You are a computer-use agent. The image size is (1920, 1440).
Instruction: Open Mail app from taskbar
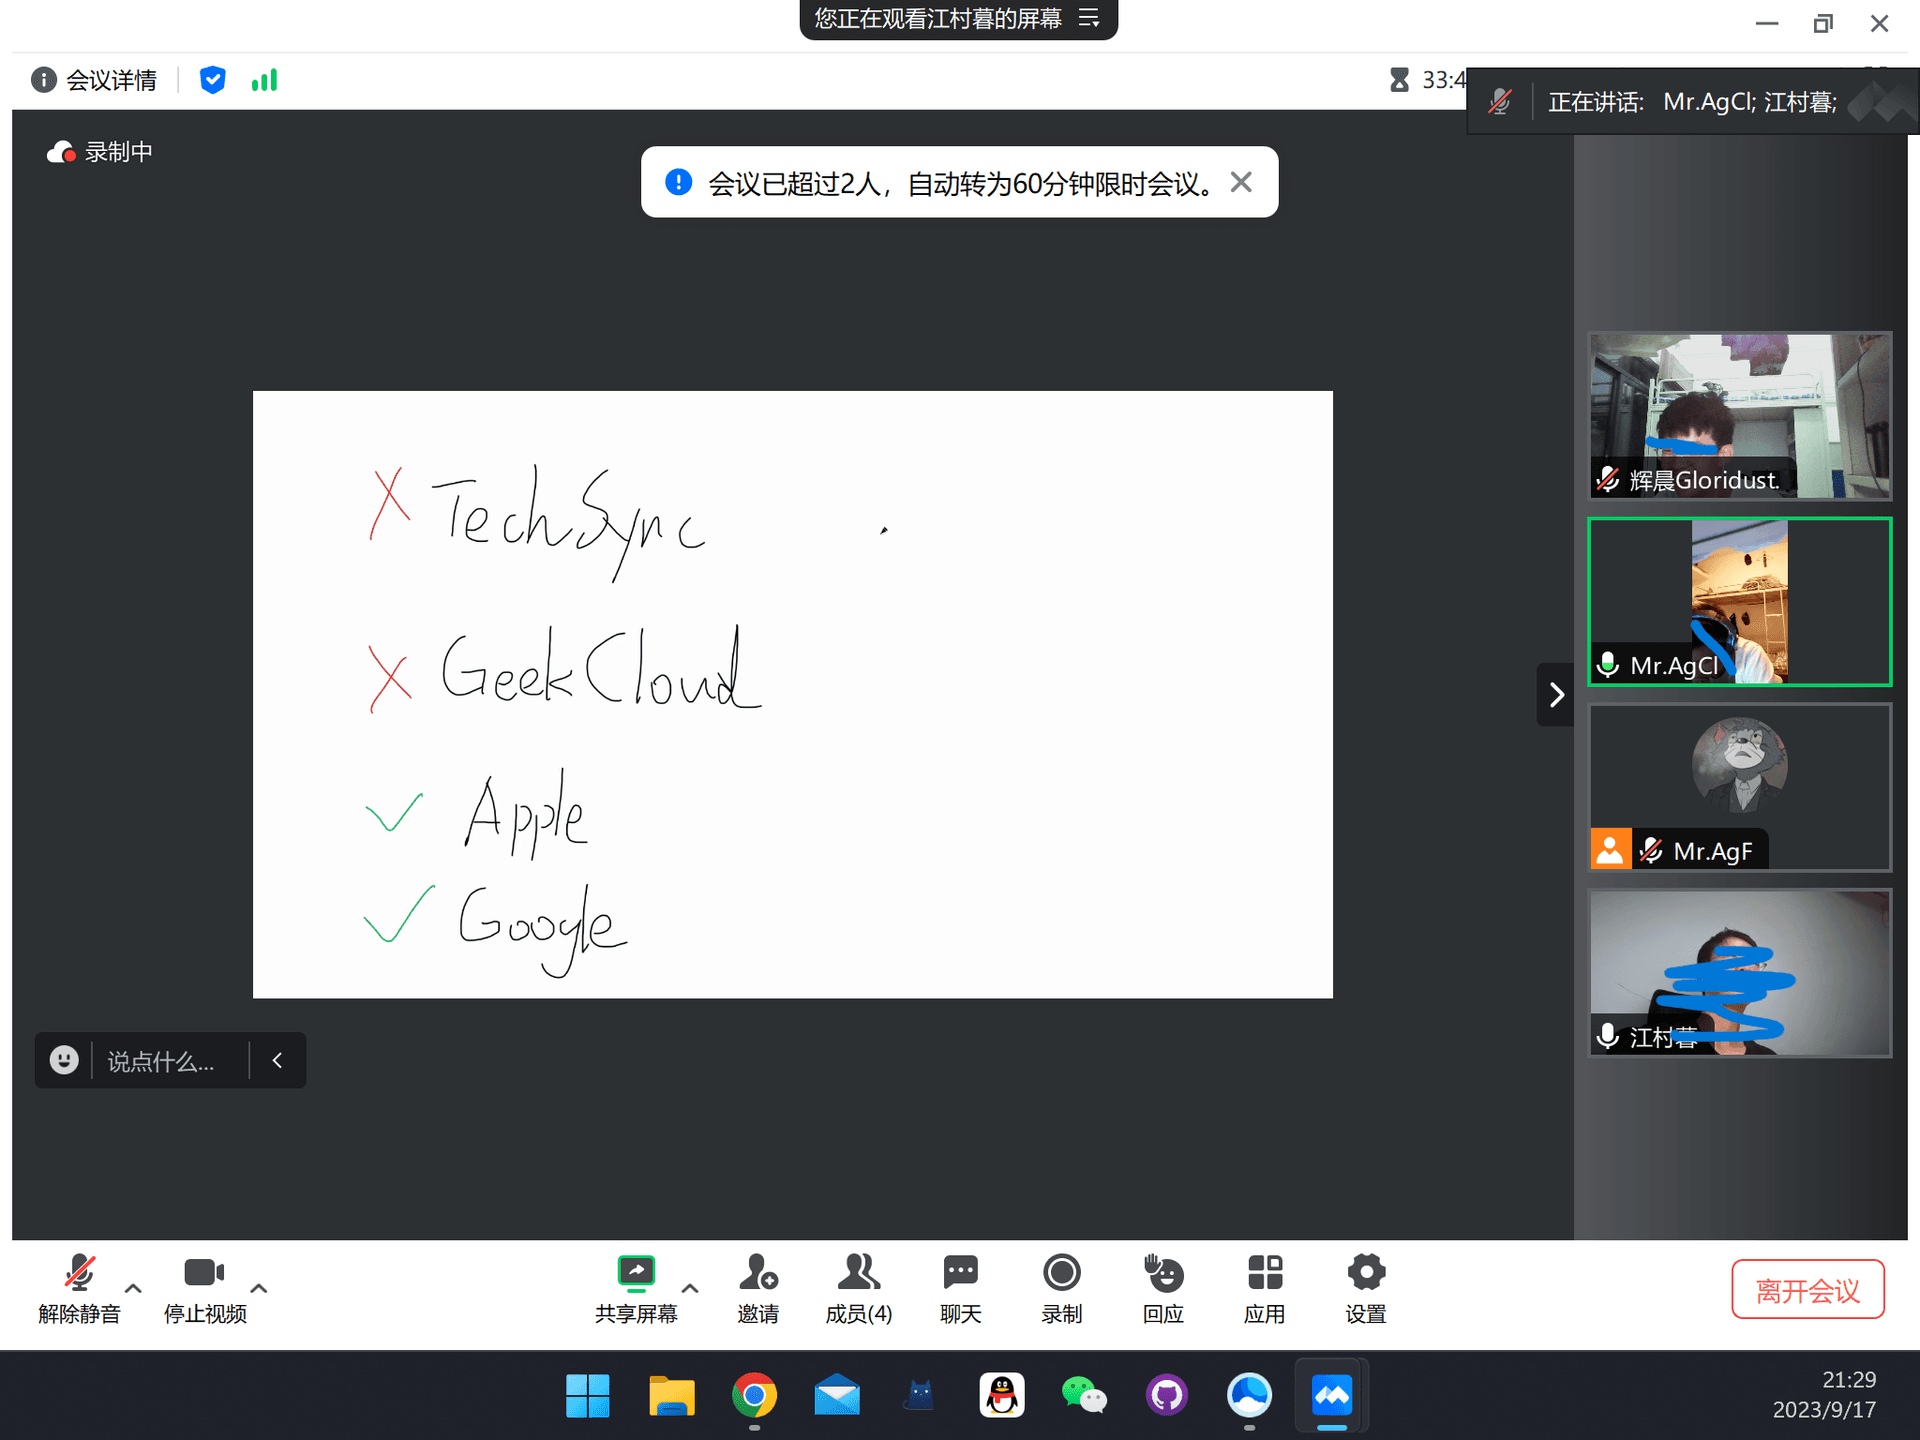point(837,1395)
